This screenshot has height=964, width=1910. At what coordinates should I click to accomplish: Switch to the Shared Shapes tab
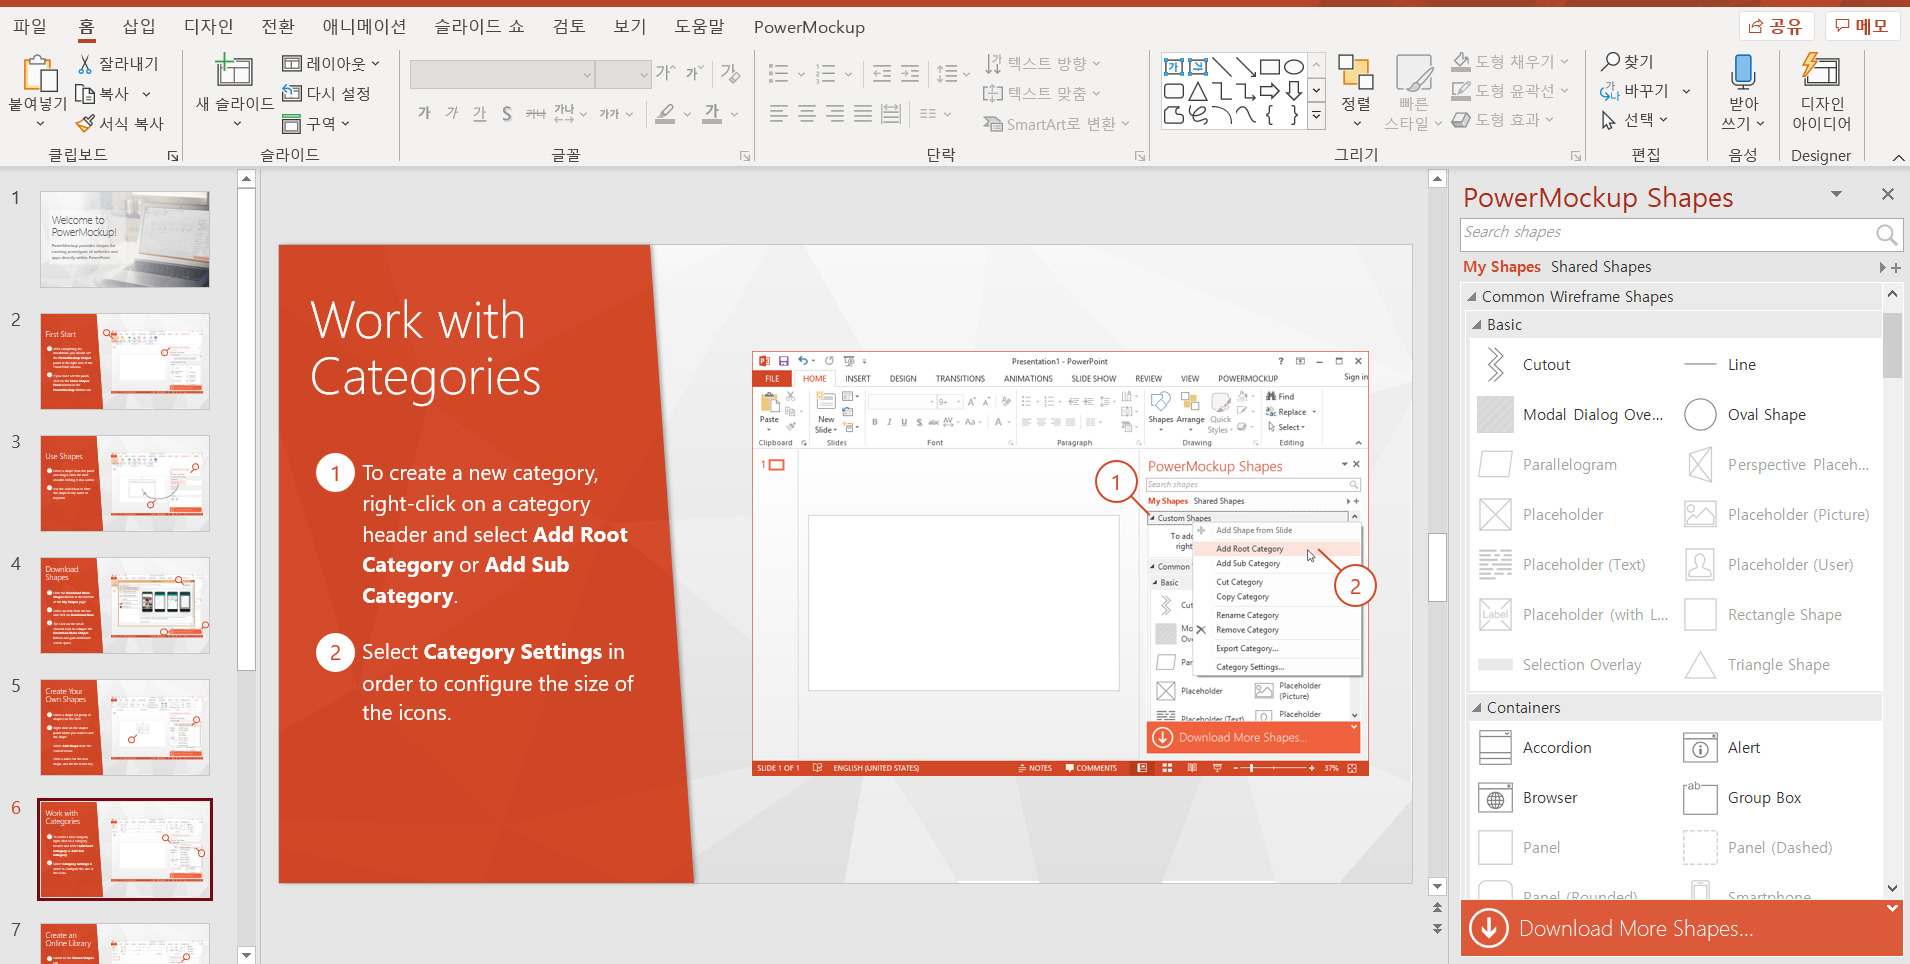pos(1600,267)
